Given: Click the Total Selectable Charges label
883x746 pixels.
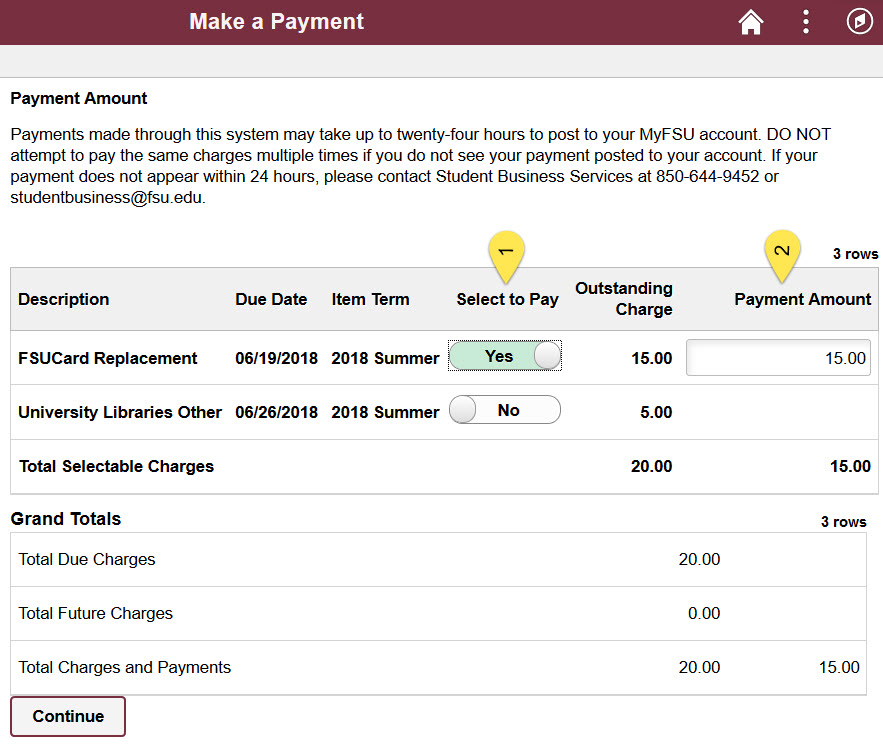Looking at the screenshot, I should coord(117,466).
